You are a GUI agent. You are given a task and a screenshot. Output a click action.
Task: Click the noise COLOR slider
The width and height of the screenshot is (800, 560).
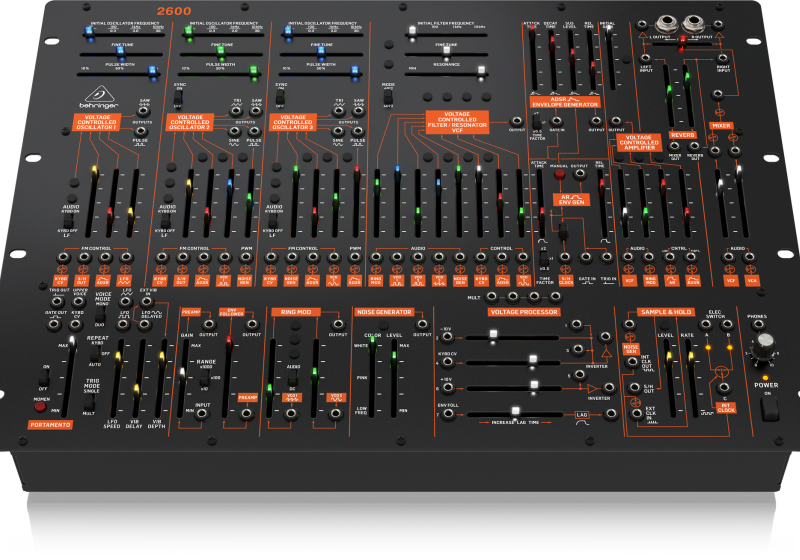tap(372, 378)
